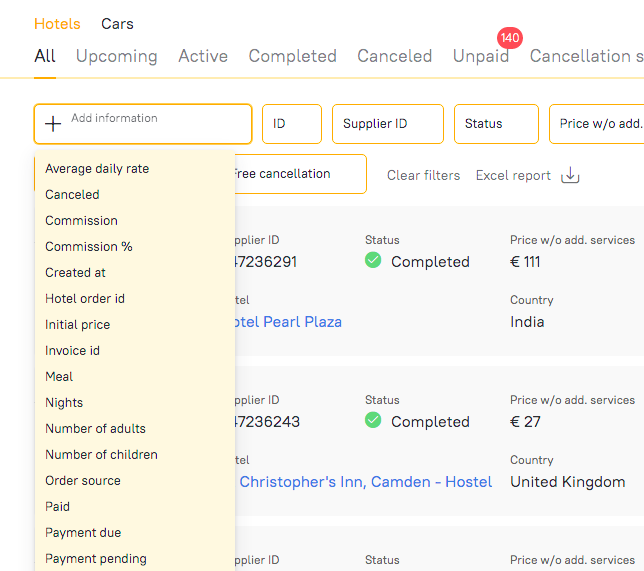Click the 140 unpaid badge

510,38
